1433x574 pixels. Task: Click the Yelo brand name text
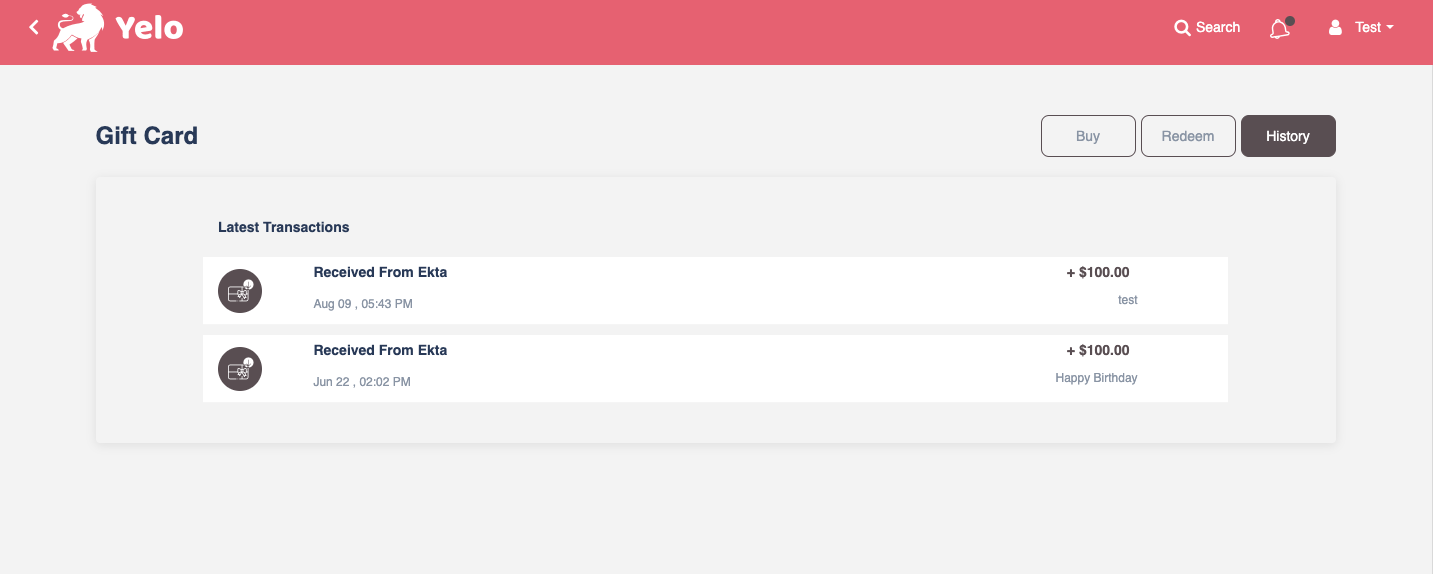(149, 28)
